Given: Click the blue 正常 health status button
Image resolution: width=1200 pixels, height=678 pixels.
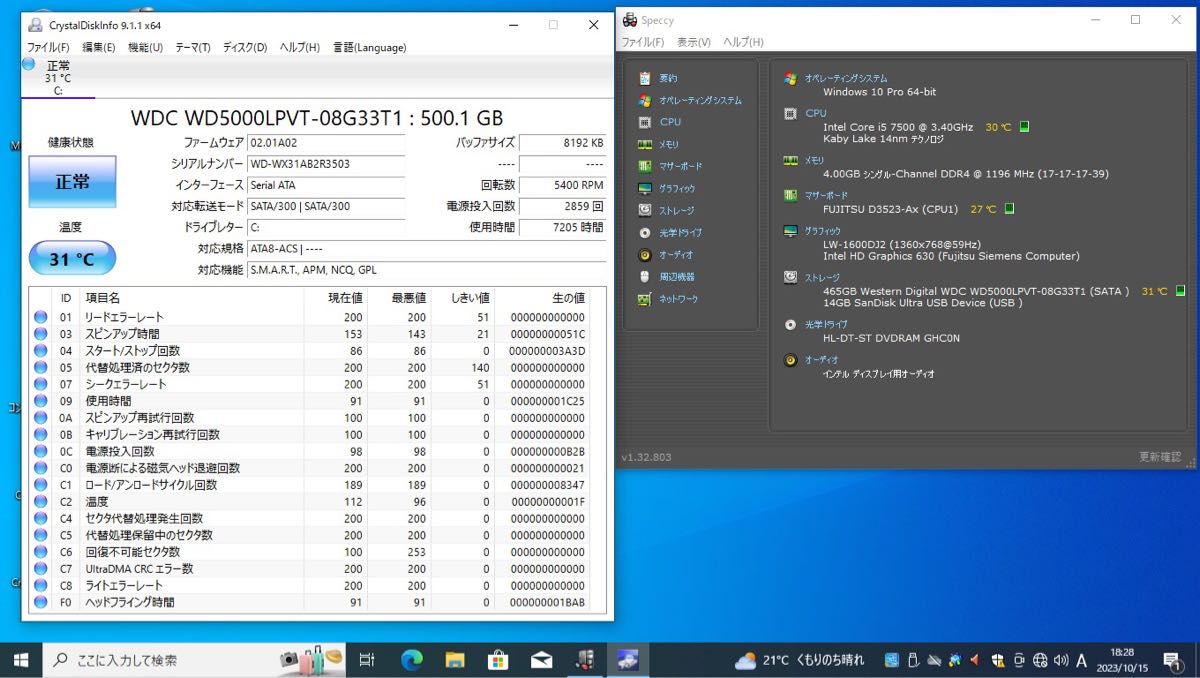Looking at the screenshot, I should (x=72, y=182).
